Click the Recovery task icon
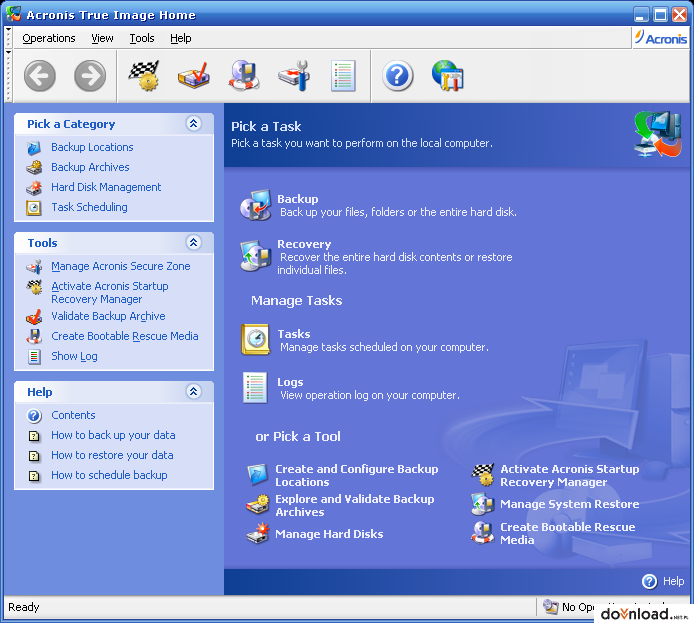Screen dimensions: 694x623 pyautogui.click(x=255, y=255)
